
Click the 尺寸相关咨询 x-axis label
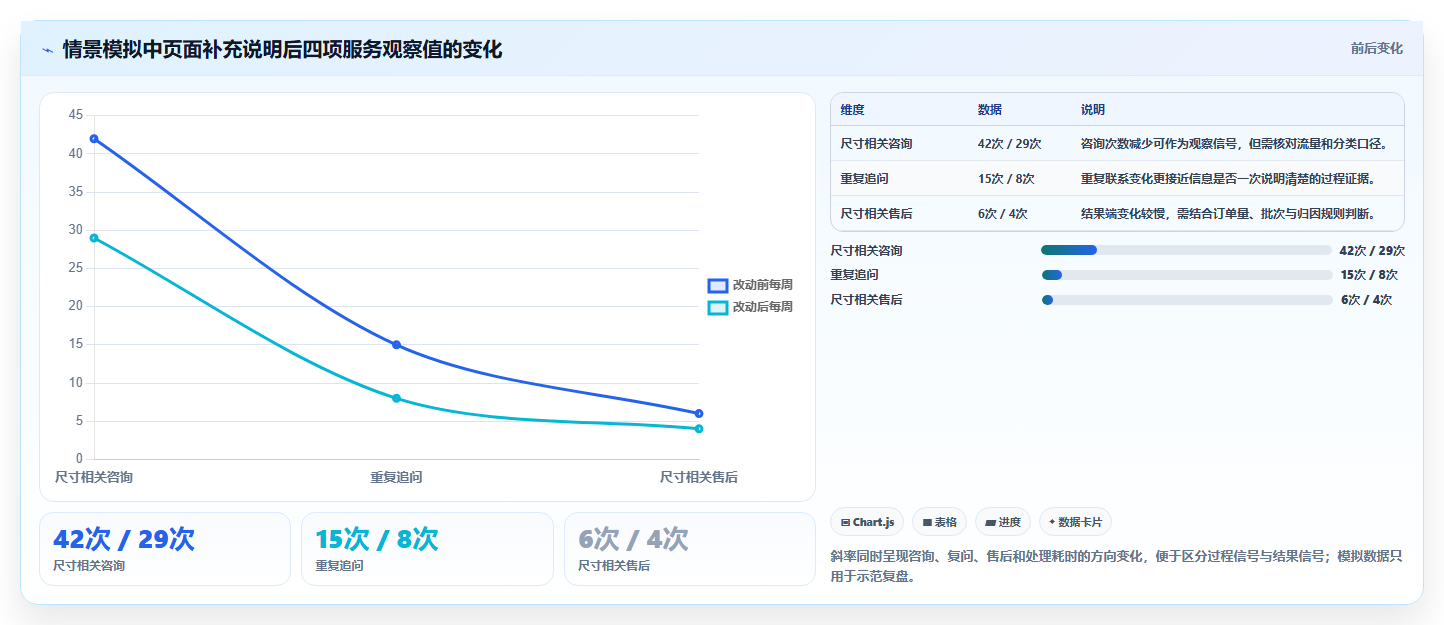point(94,477)
